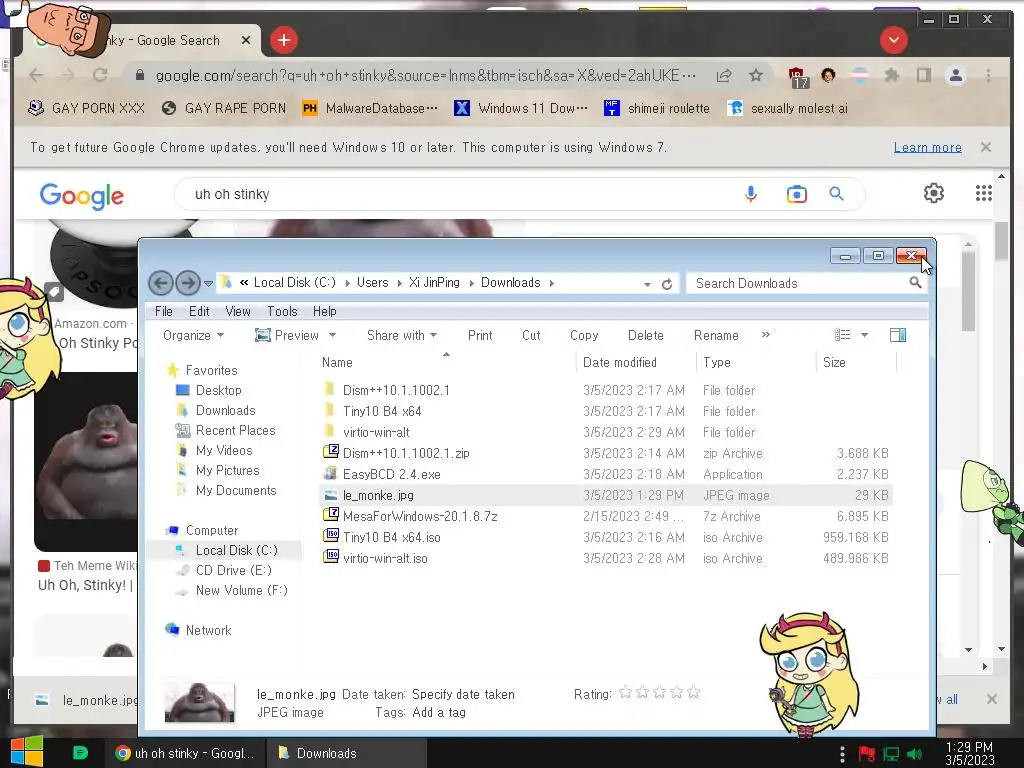1024x768 pixels.
Task: Open the Help menu in Explorer
Action: click(325, 312)
